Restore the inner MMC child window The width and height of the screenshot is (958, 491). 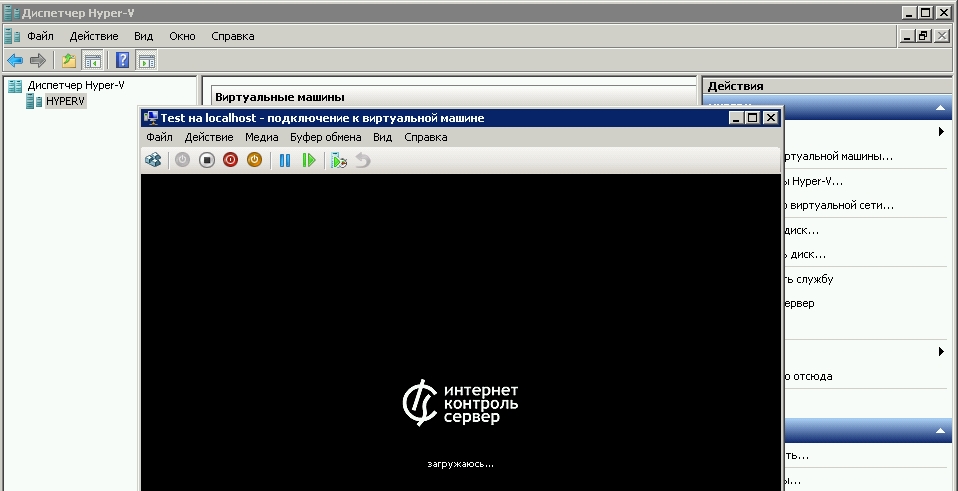click(923, 36)
